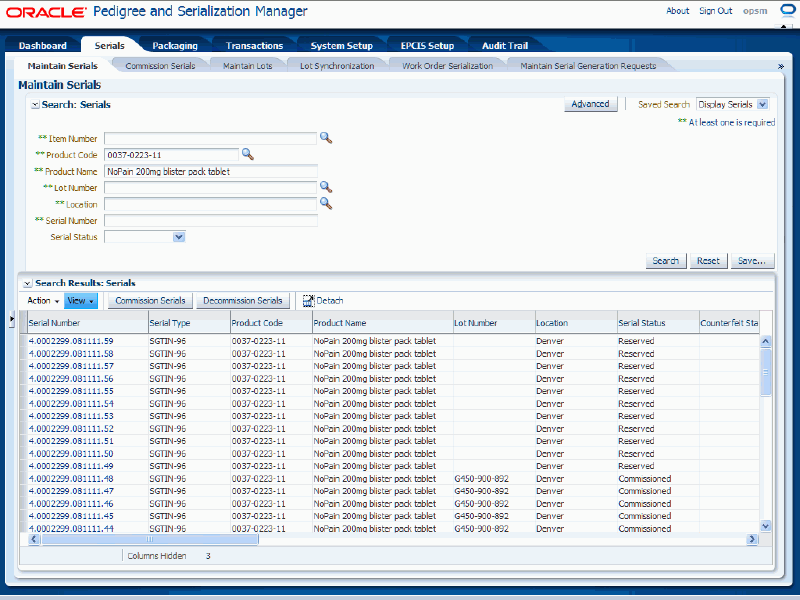Click the Sign Out link
This screenshot has height=600, width=800.
tap(715, 11)
